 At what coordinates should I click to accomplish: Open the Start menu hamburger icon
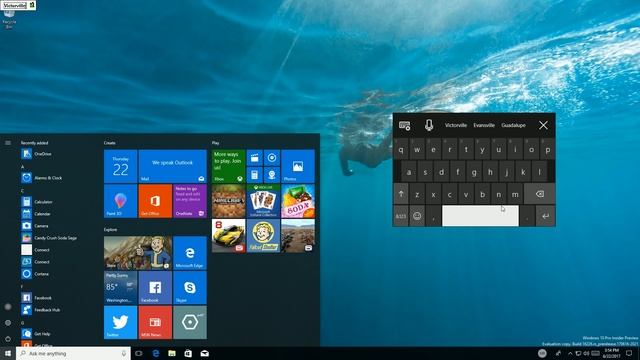coord(8,143)
